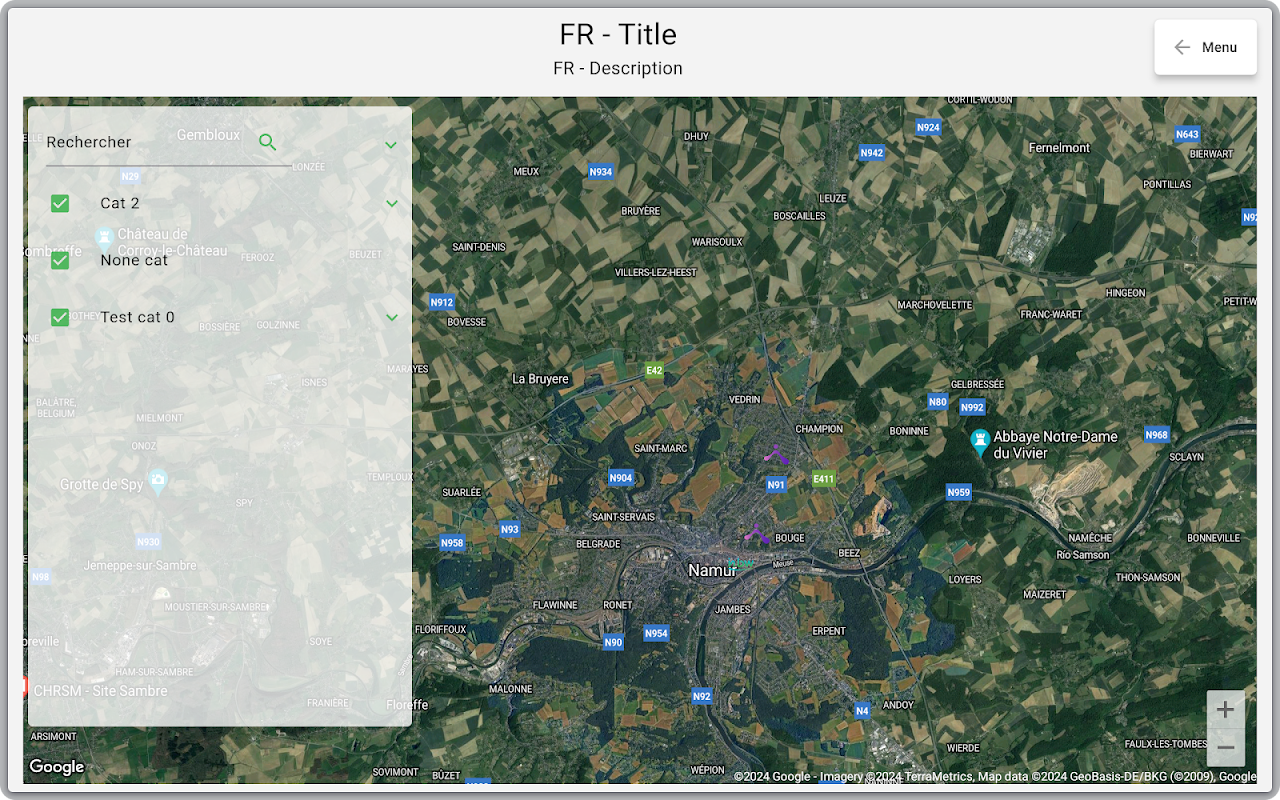This screenshot has width=1280, height=800.
Task: Click the Abbaye Notre-Dame du Vivier marker
Action: (x=980, y=440)
